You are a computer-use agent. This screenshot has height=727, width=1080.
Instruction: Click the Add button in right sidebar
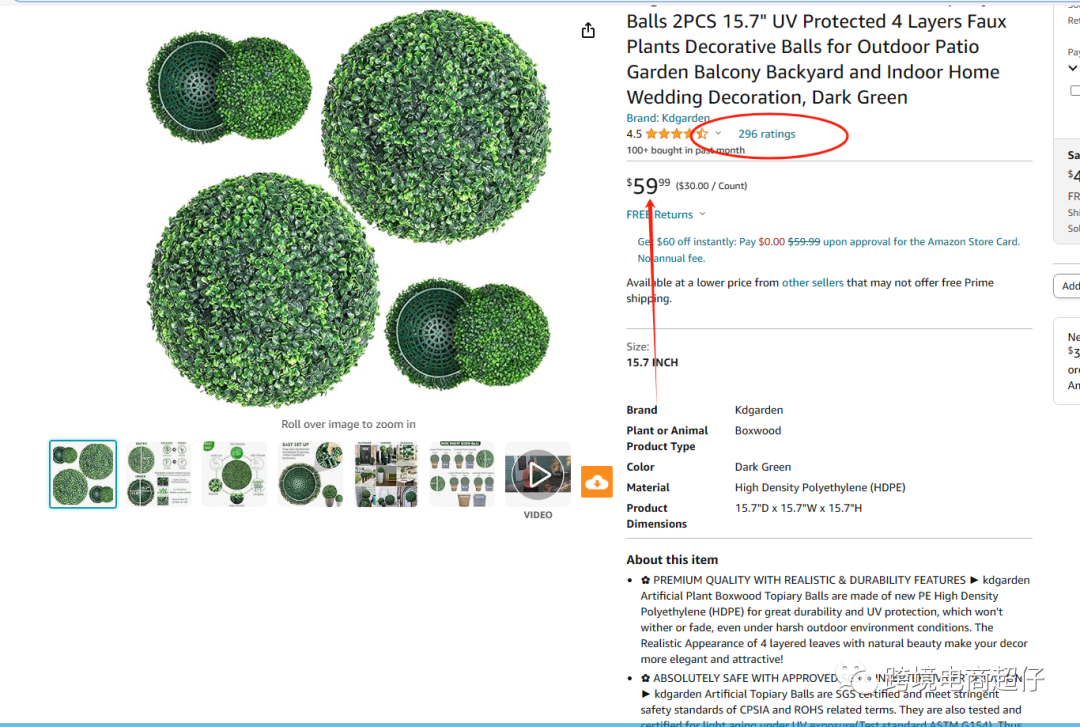click(x=1068, y=286)
